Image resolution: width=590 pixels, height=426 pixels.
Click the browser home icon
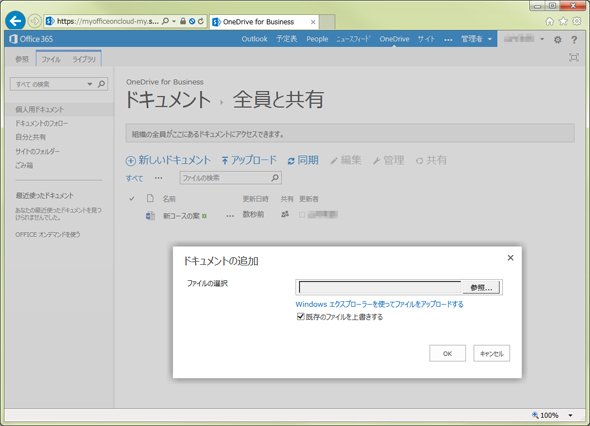(550, 21)
